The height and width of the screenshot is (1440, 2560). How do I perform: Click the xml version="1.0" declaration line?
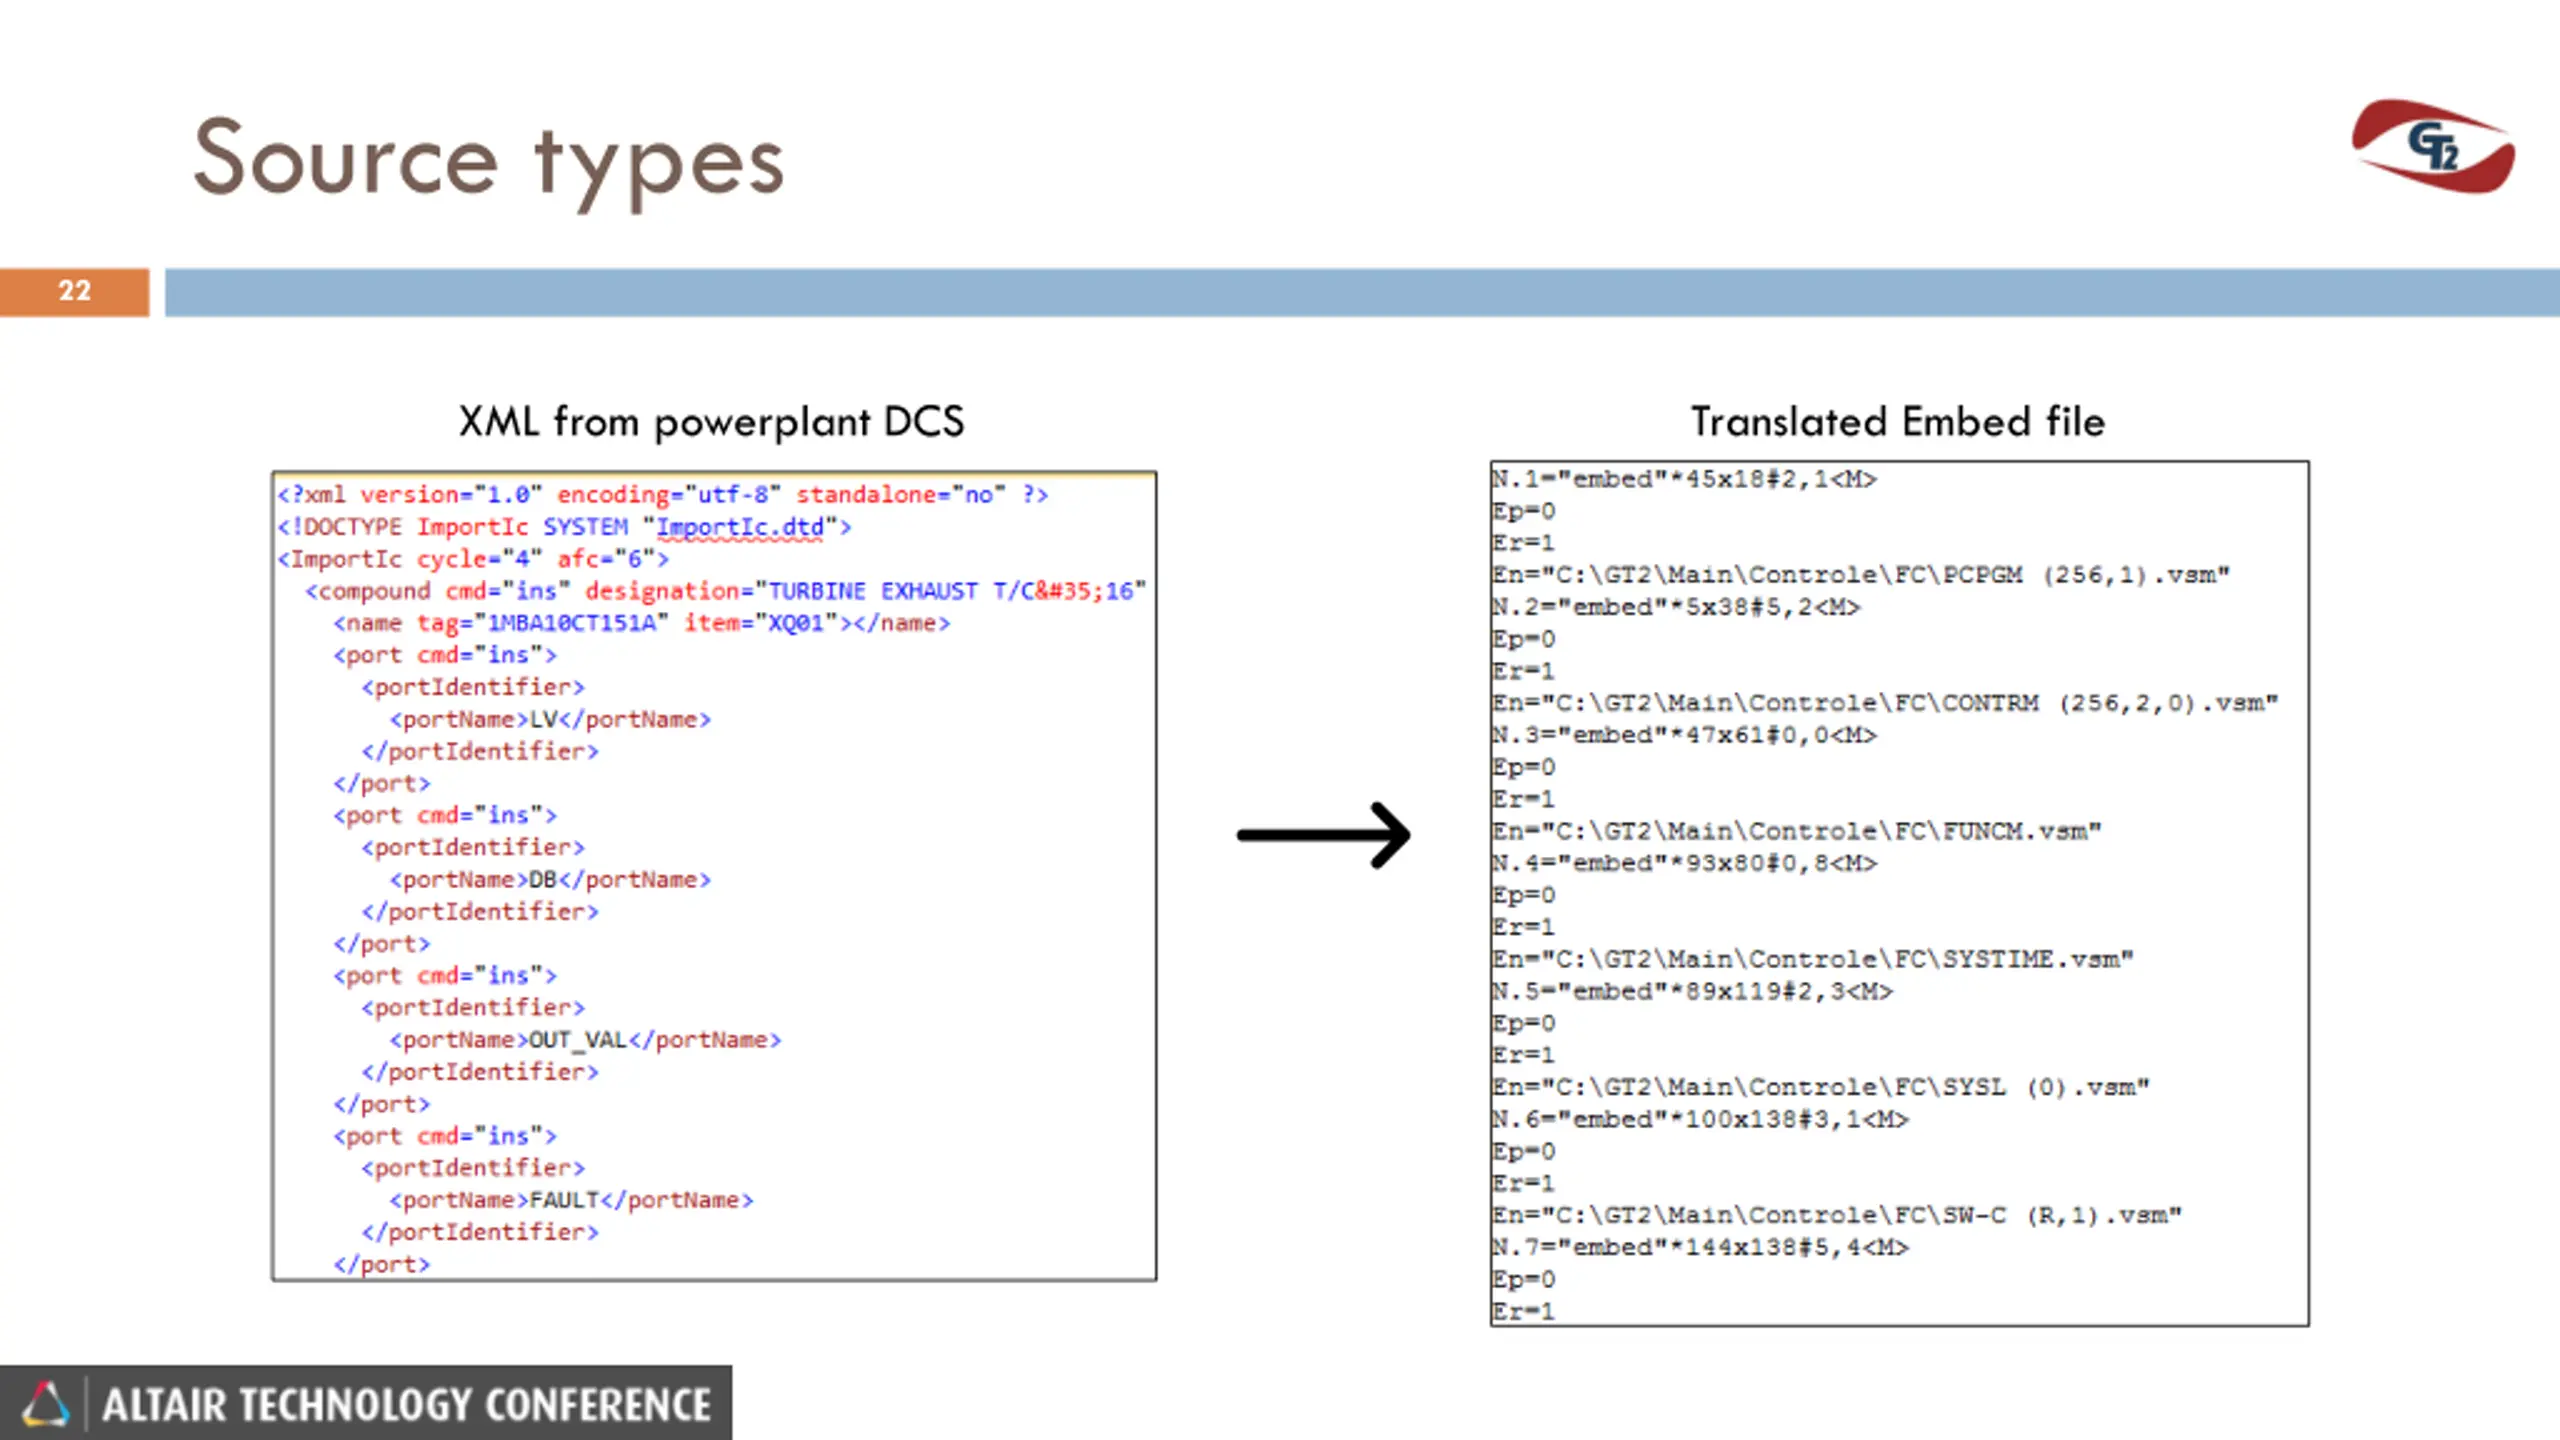(663, 494)
